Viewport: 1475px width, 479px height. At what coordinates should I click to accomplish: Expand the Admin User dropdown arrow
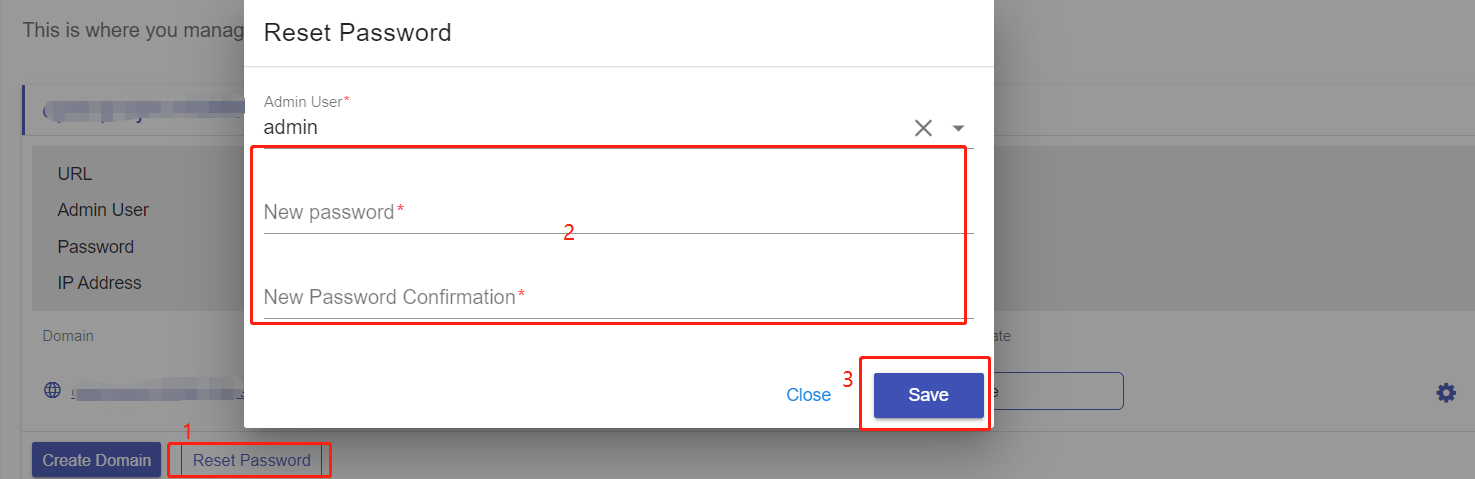(958, 128)
